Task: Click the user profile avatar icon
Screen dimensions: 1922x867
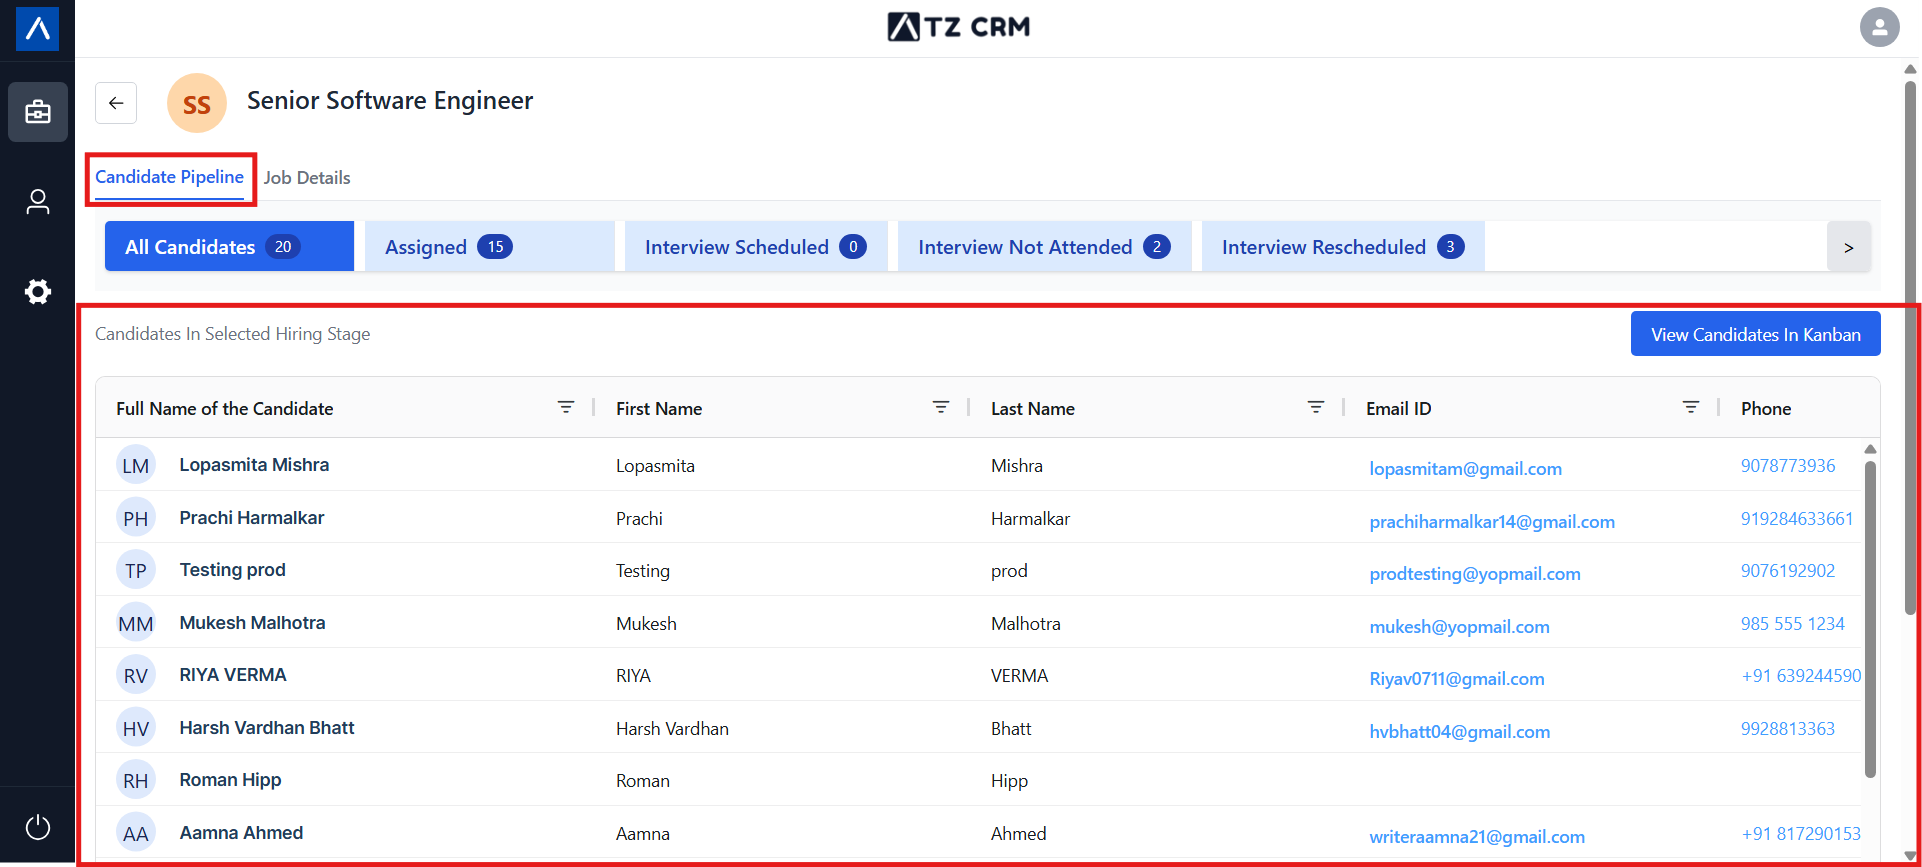Action: (1879, 27)
